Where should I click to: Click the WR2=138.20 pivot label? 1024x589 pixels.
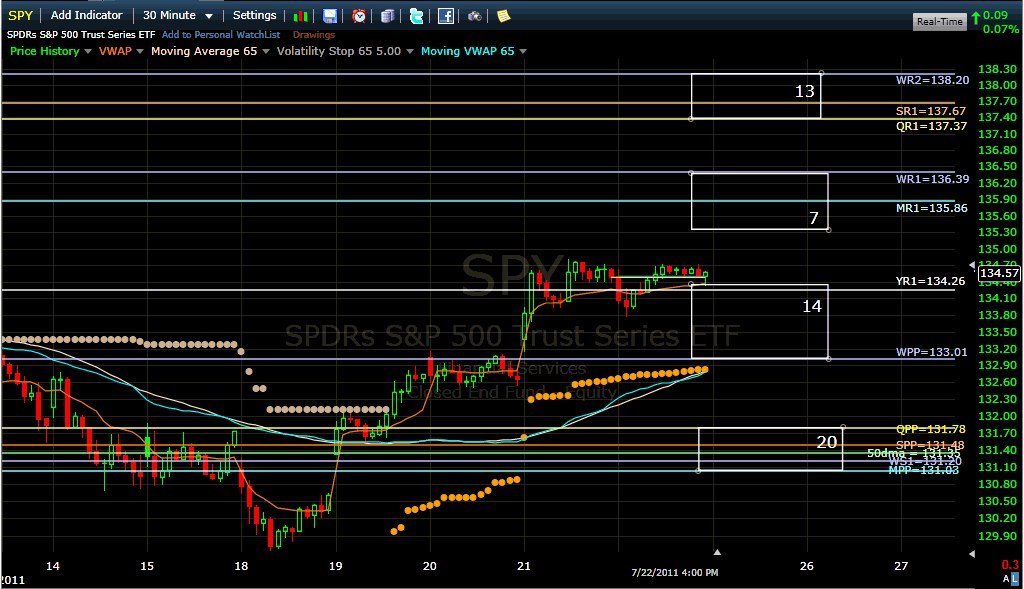click(933, 80)
